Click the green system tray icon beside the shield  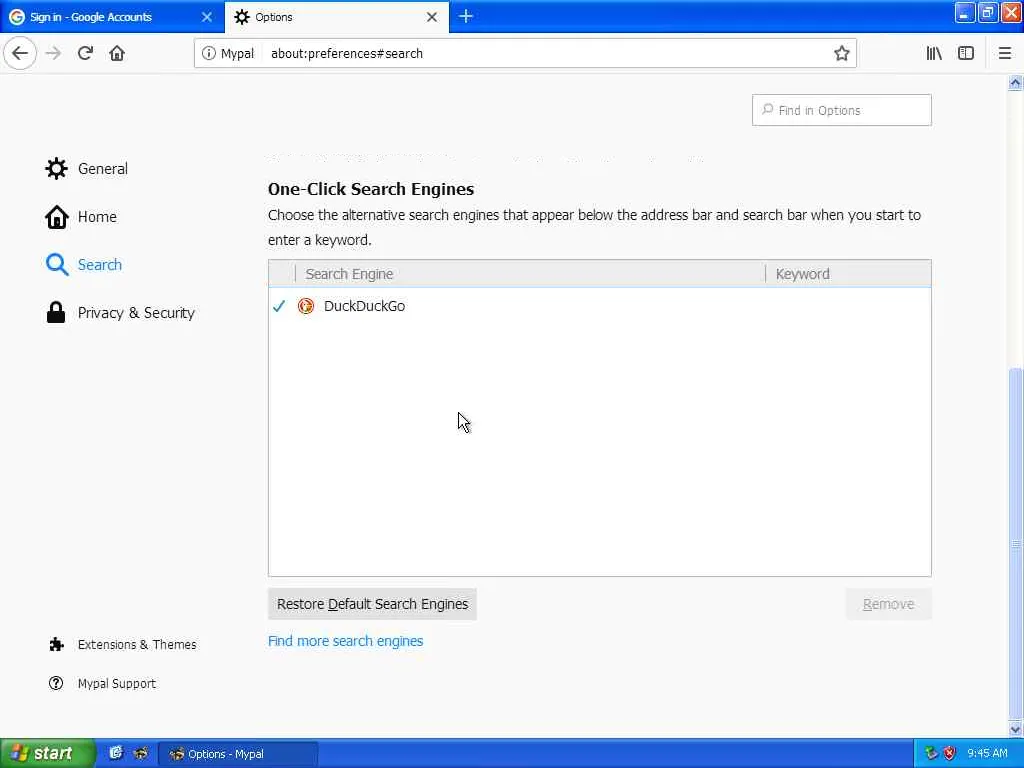pos(931,754)
